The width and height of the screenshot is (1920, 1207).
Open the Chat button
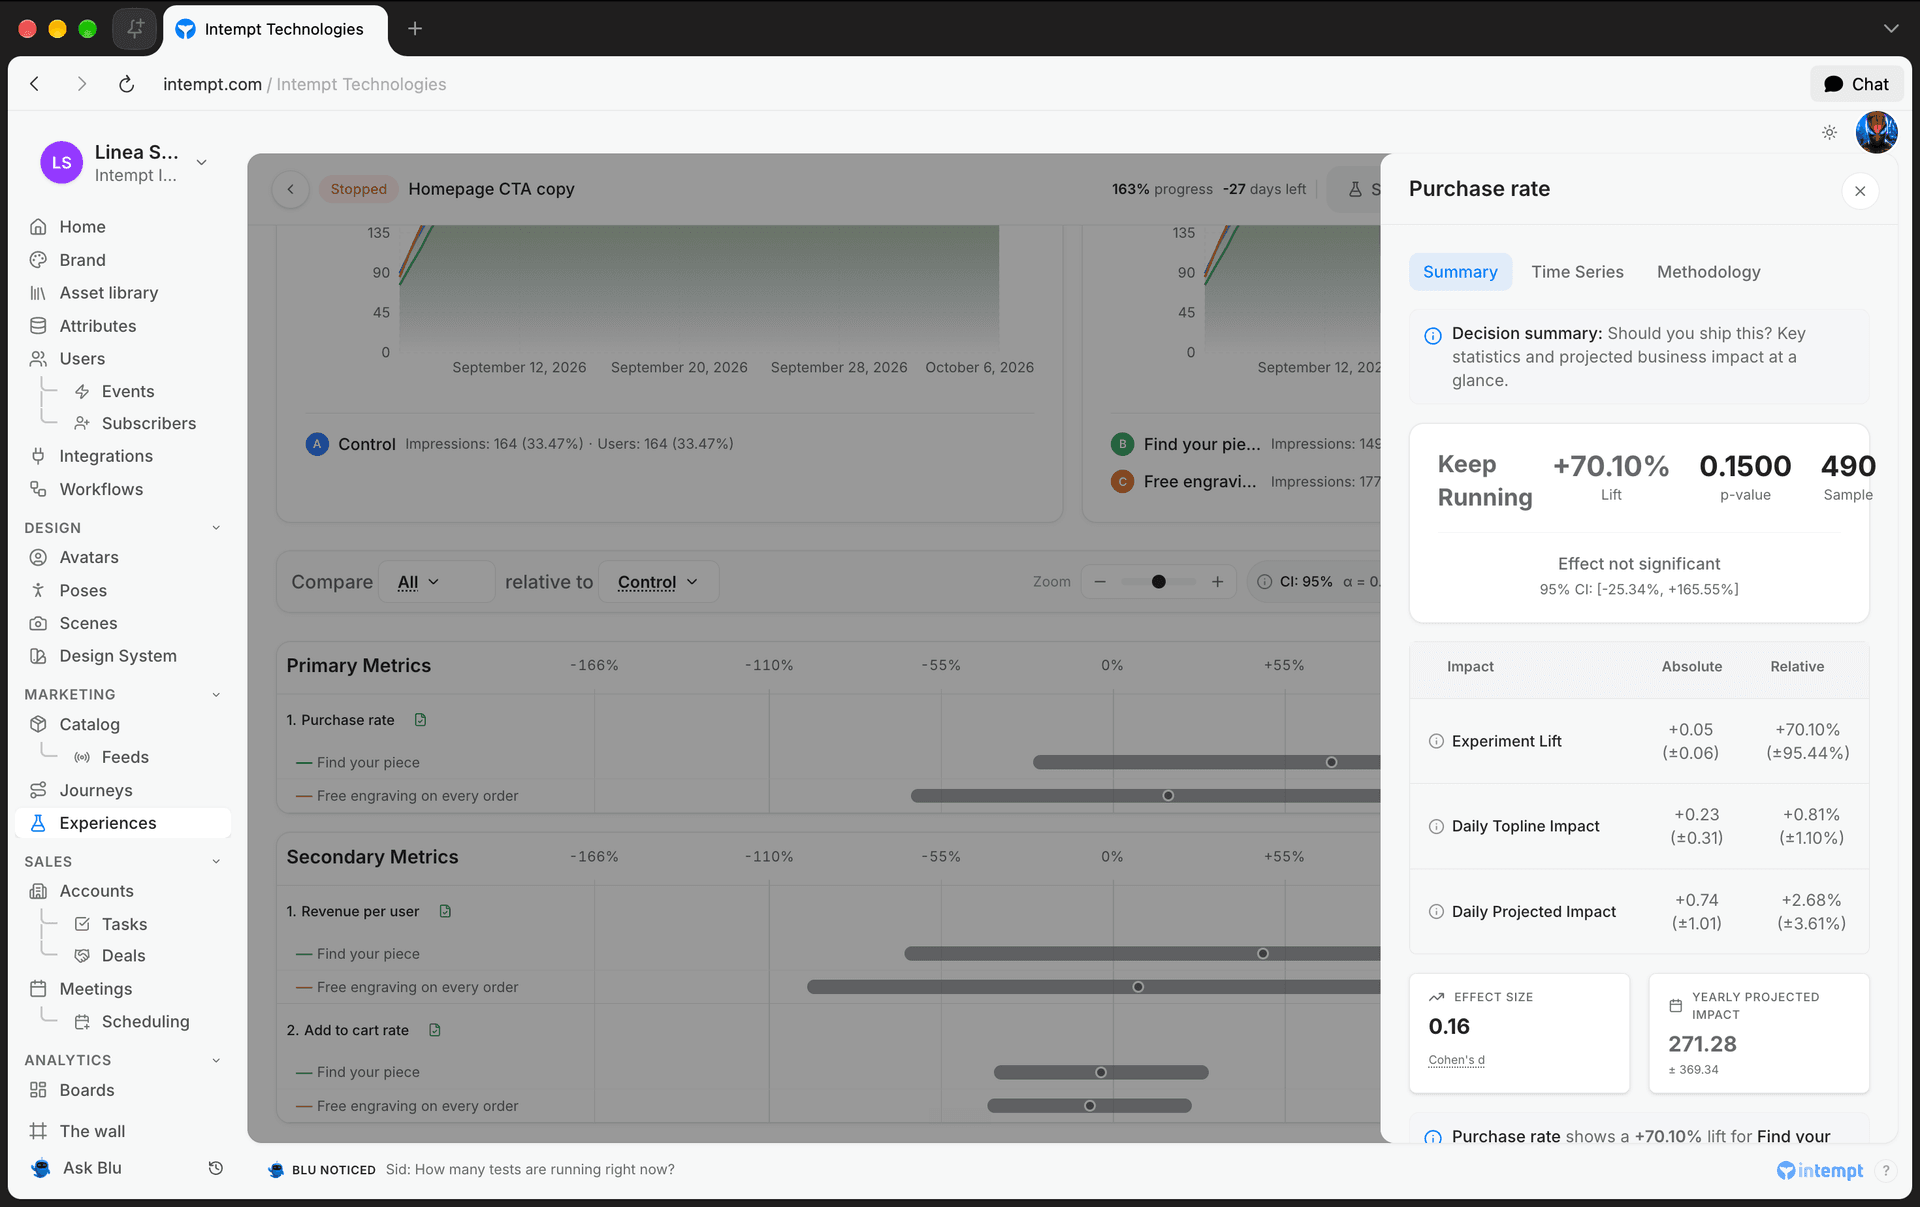(x=1856, y=84)
